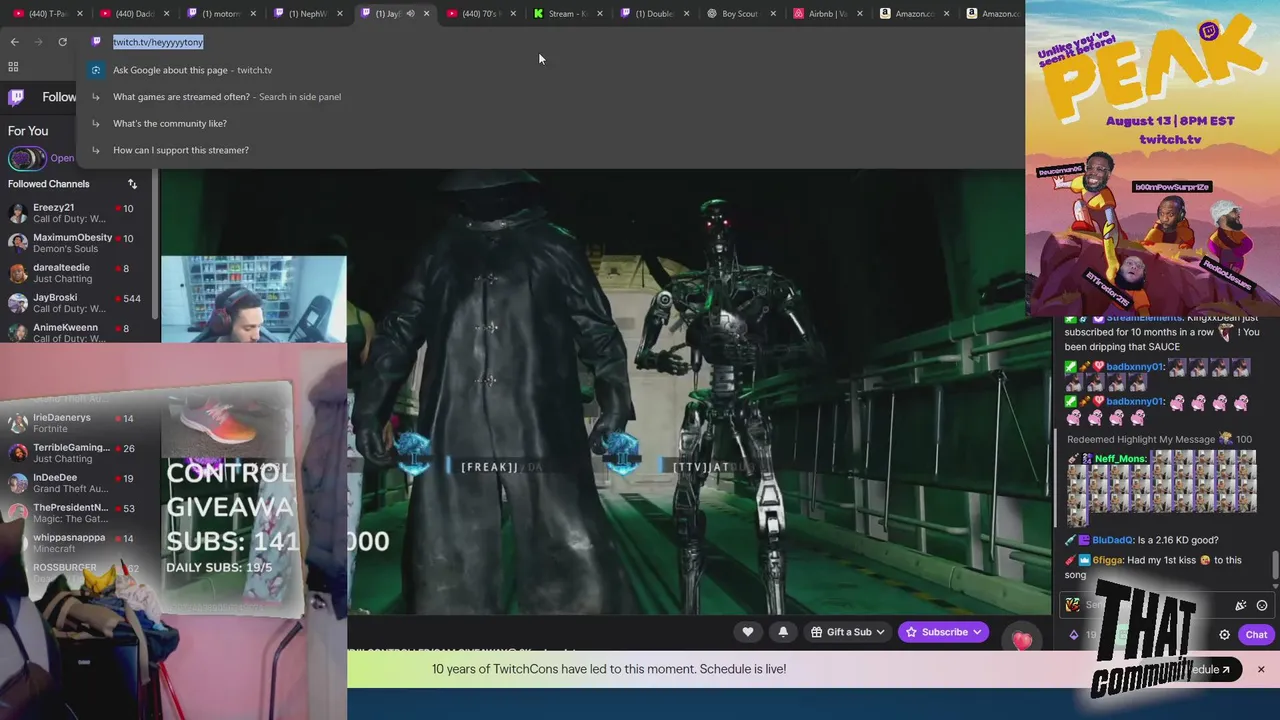Open Gift a Sub dropdown
Image resolution: width=1280 pixels, height=720 pixels.
[848, 632]
